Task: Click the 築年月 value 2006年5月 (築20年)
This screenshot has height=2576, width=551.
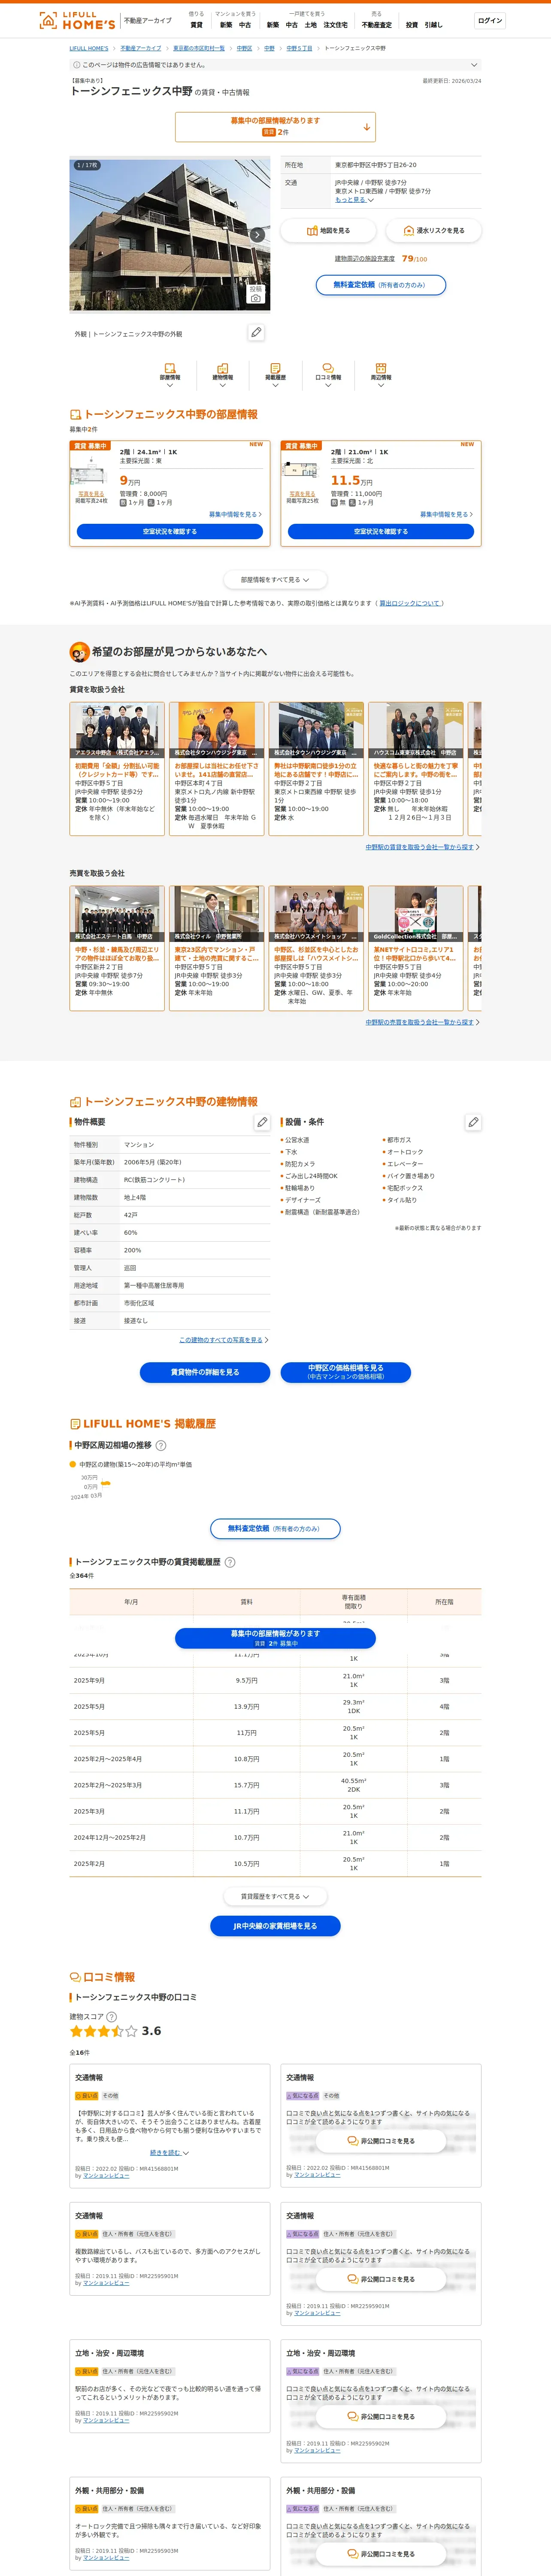Action: click(153, 1162)
